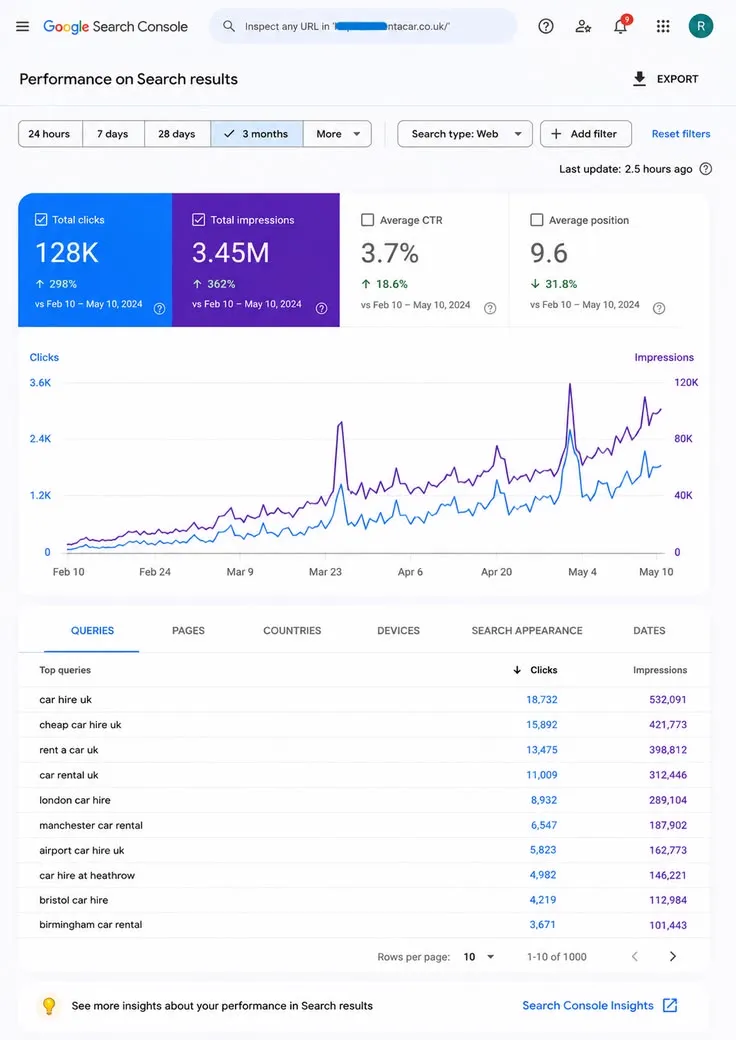Click the sort arrow beside Clicks column
Image resolution: width=736 pixels, height=1040 pixels.
tap(517, 670)
